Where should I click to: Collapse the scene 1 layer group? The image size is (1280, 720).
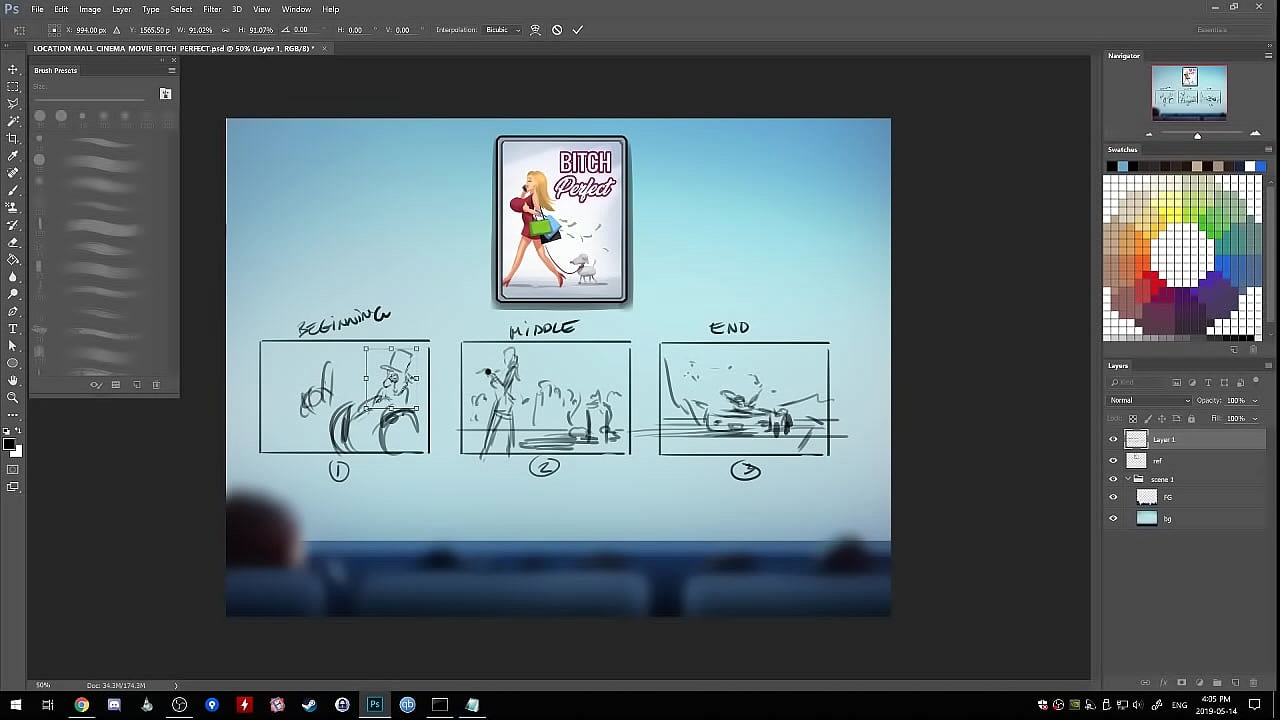pos(1128,479)
